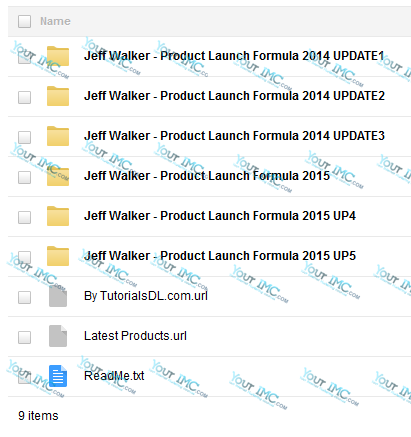Open the 2015 UP4 folder icon
This screenshot has height=437, width=411.
(x=58, y=216)
